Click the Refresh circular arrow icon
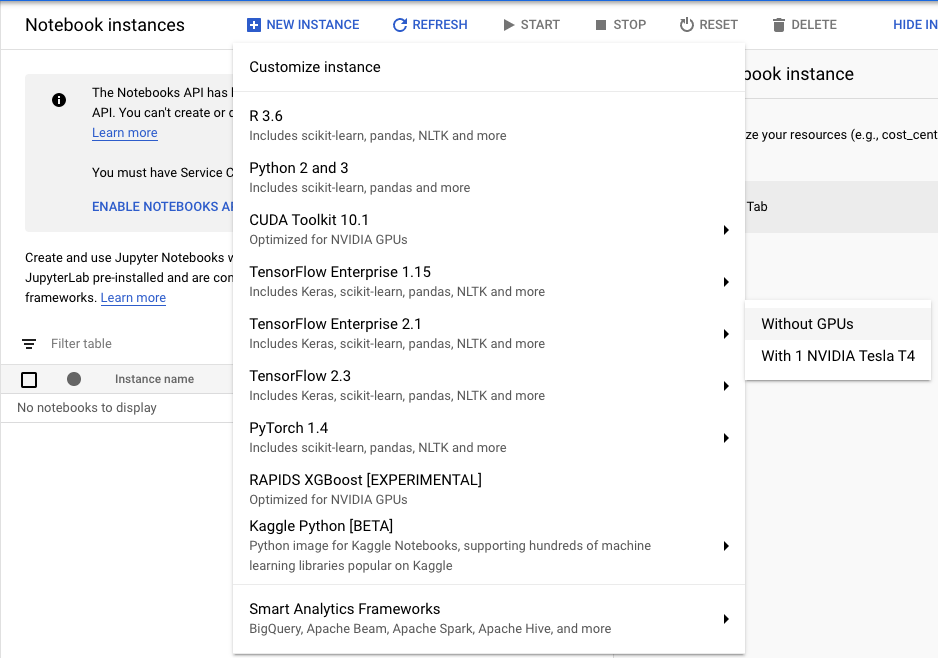The width and height of the screenshot is (938, 658). click(400, 25)
